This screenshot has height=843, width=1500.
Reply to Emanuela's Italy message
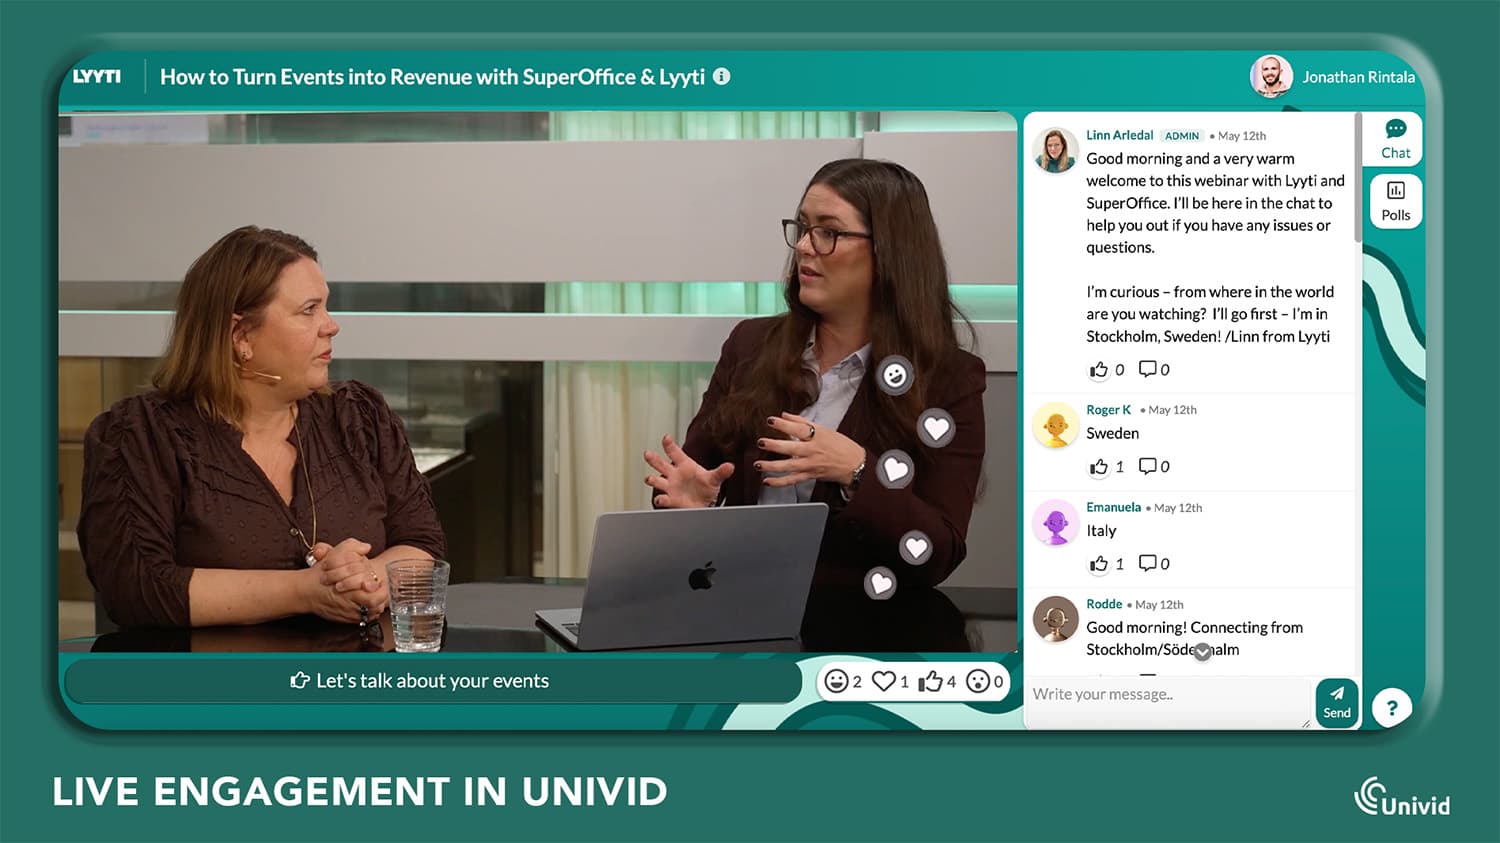coord(1147,563)
